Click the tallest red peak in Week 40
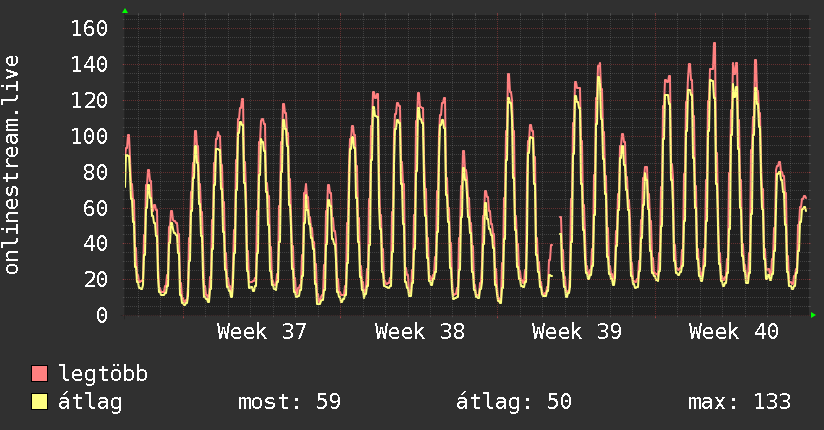Screen dimensions: 824x430 (714, 45)
